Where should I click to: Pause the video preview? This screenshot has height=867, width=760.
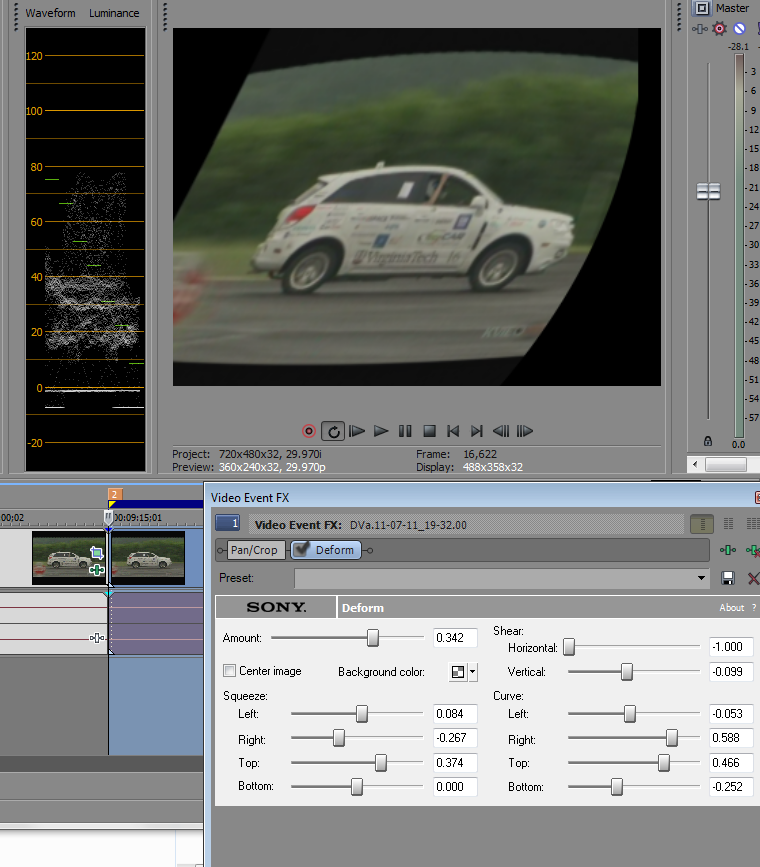[x=405, y=431]
